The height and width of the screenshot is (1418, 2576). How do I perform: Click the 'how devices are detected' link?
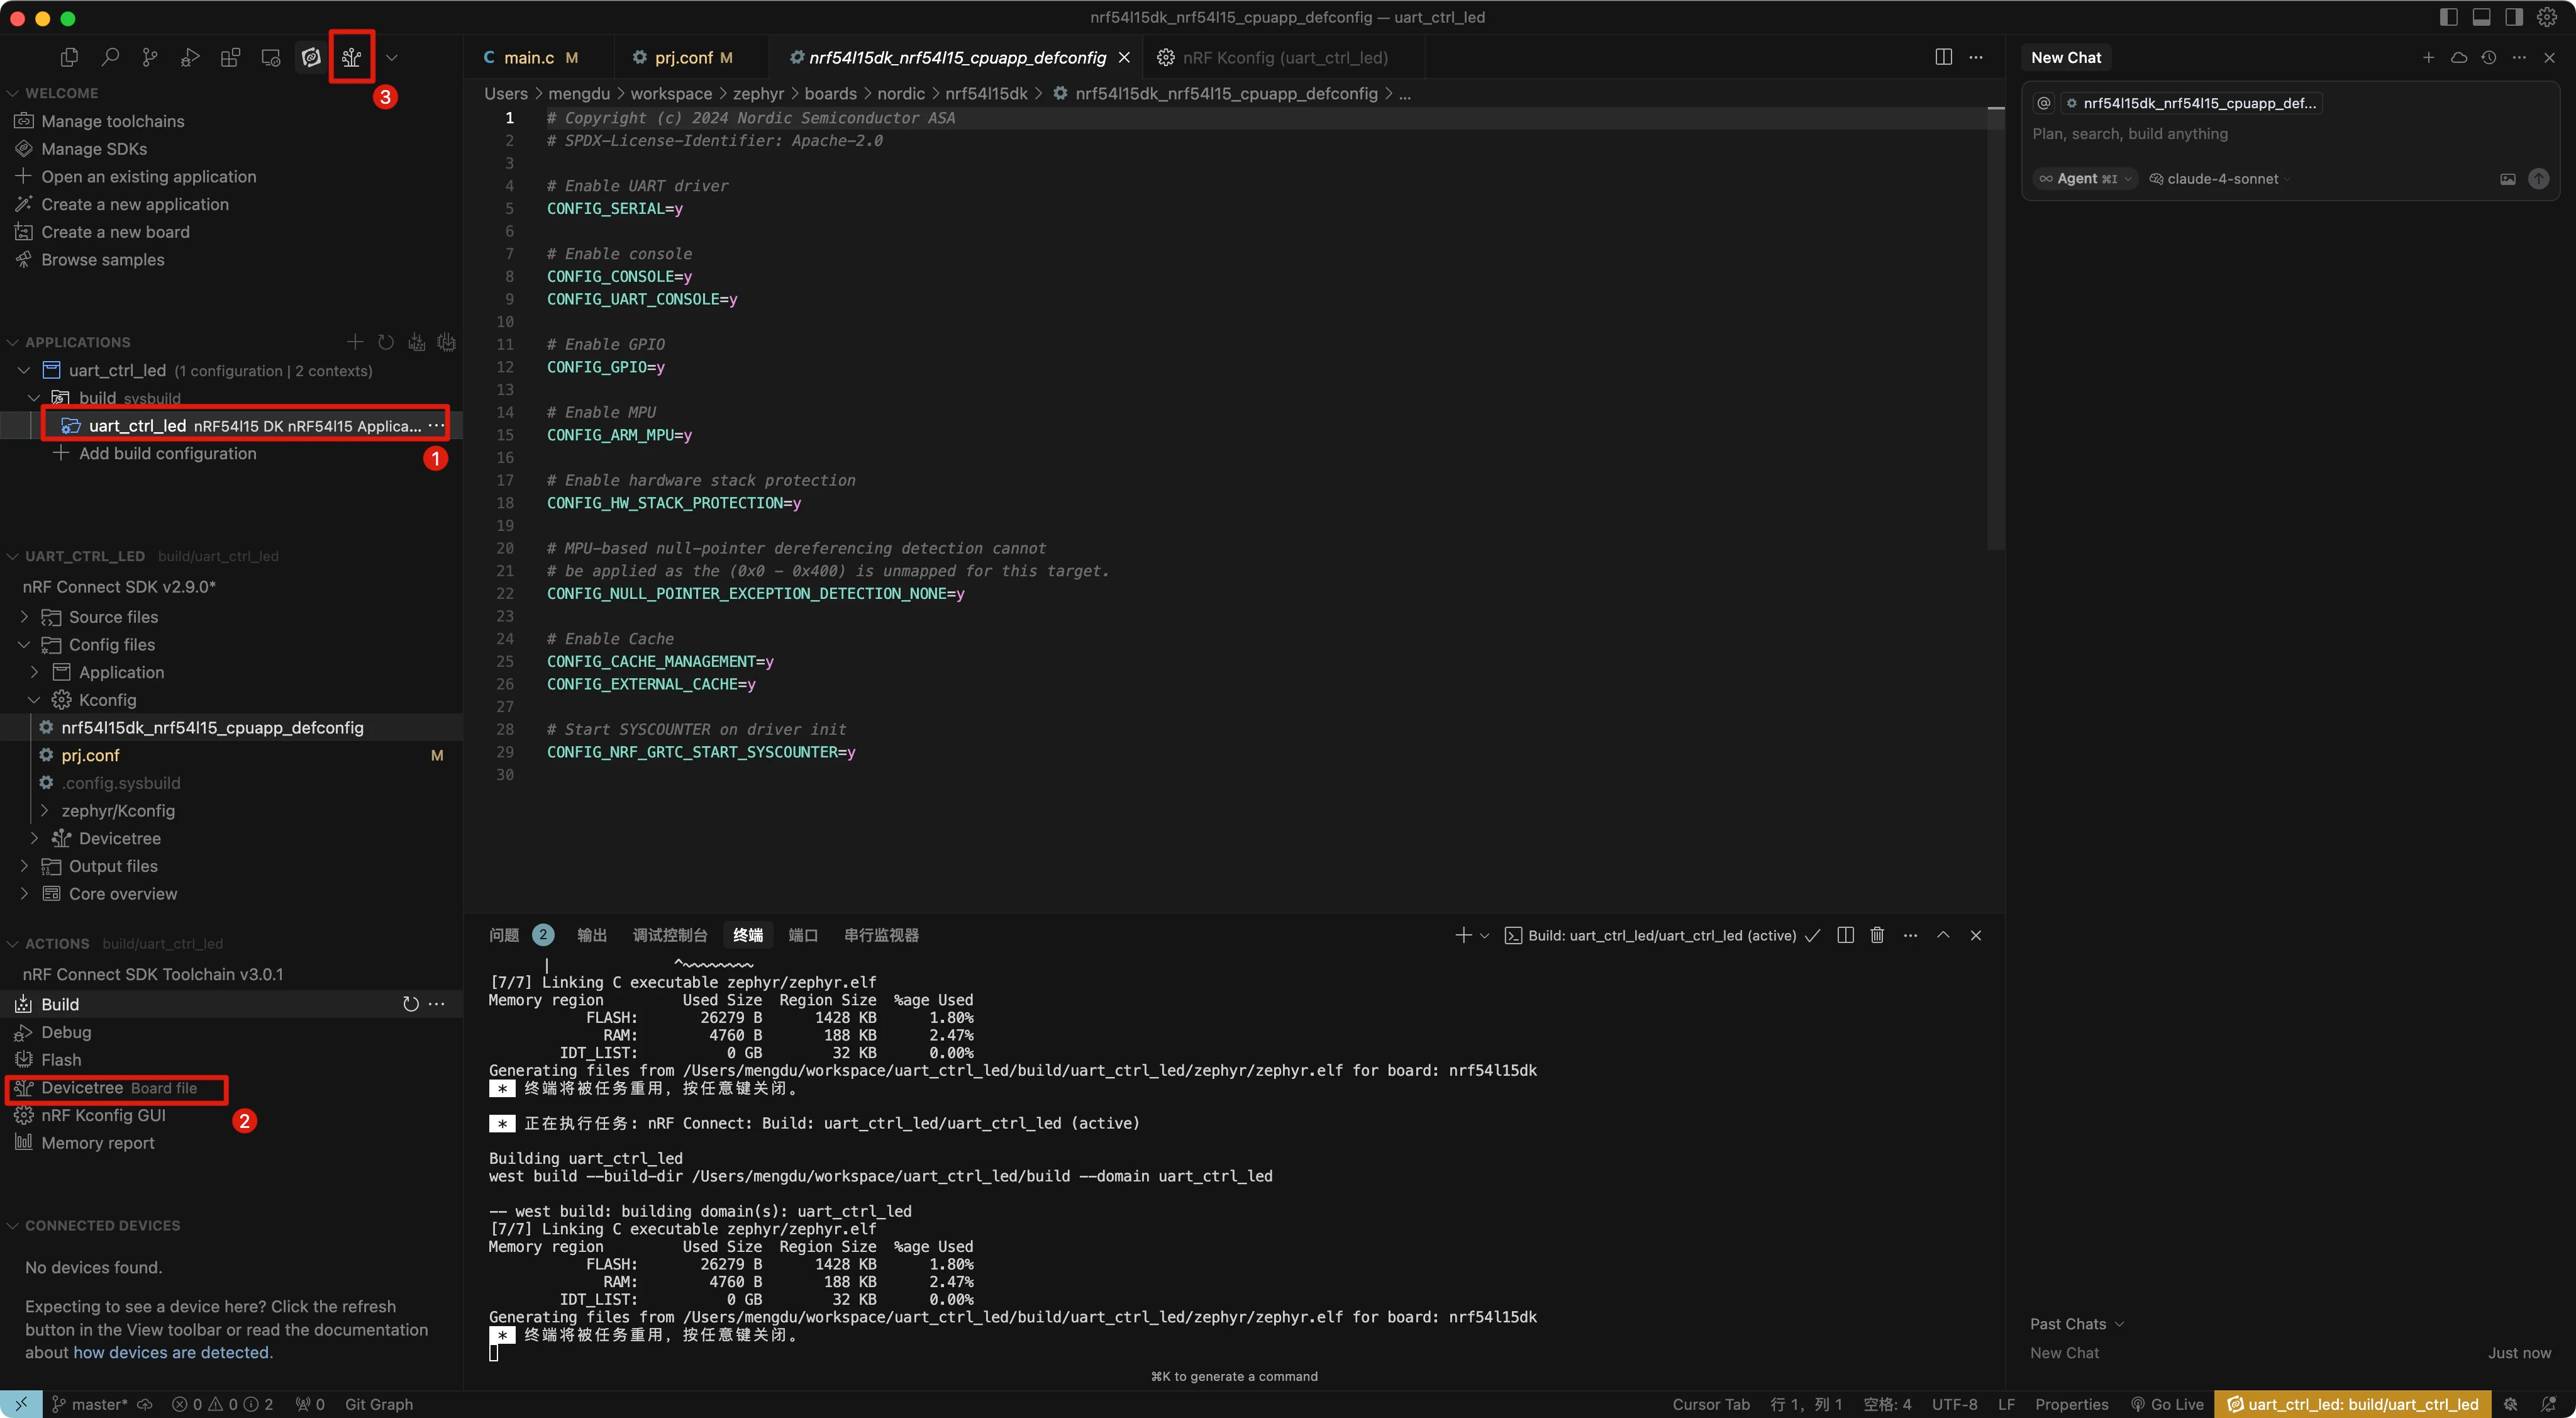171,1353
